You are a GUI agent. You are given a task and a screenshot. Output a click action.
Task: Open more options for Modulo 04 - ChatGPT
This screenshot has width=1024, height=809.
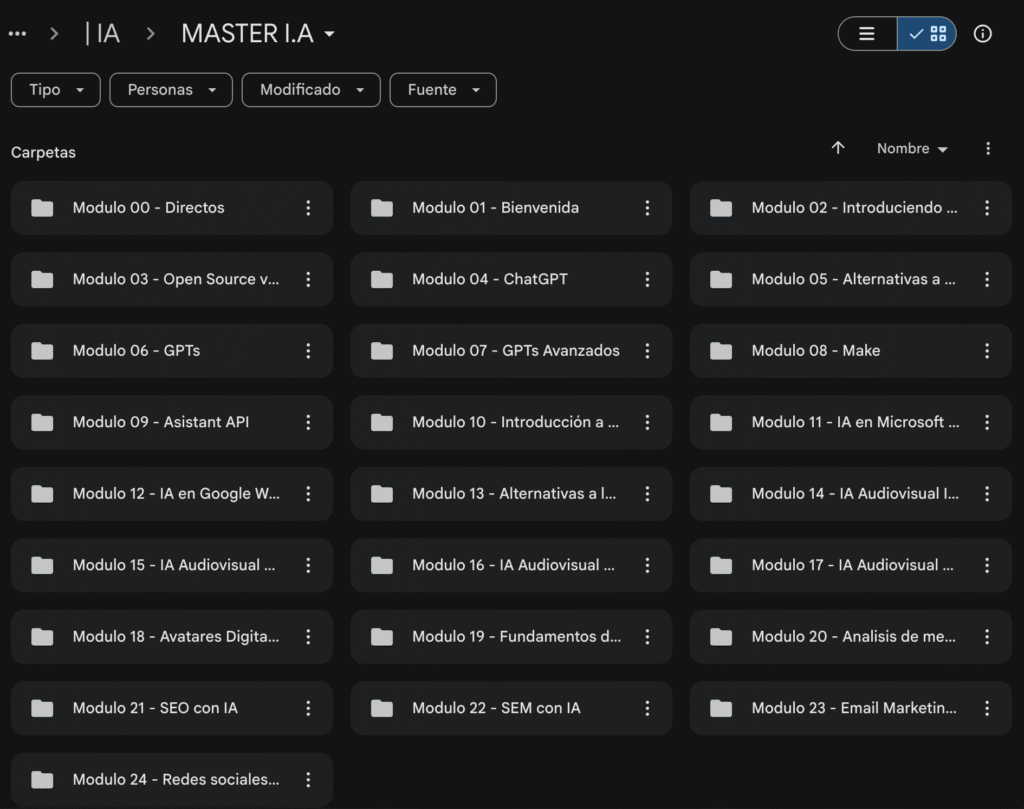coord(647,279)
